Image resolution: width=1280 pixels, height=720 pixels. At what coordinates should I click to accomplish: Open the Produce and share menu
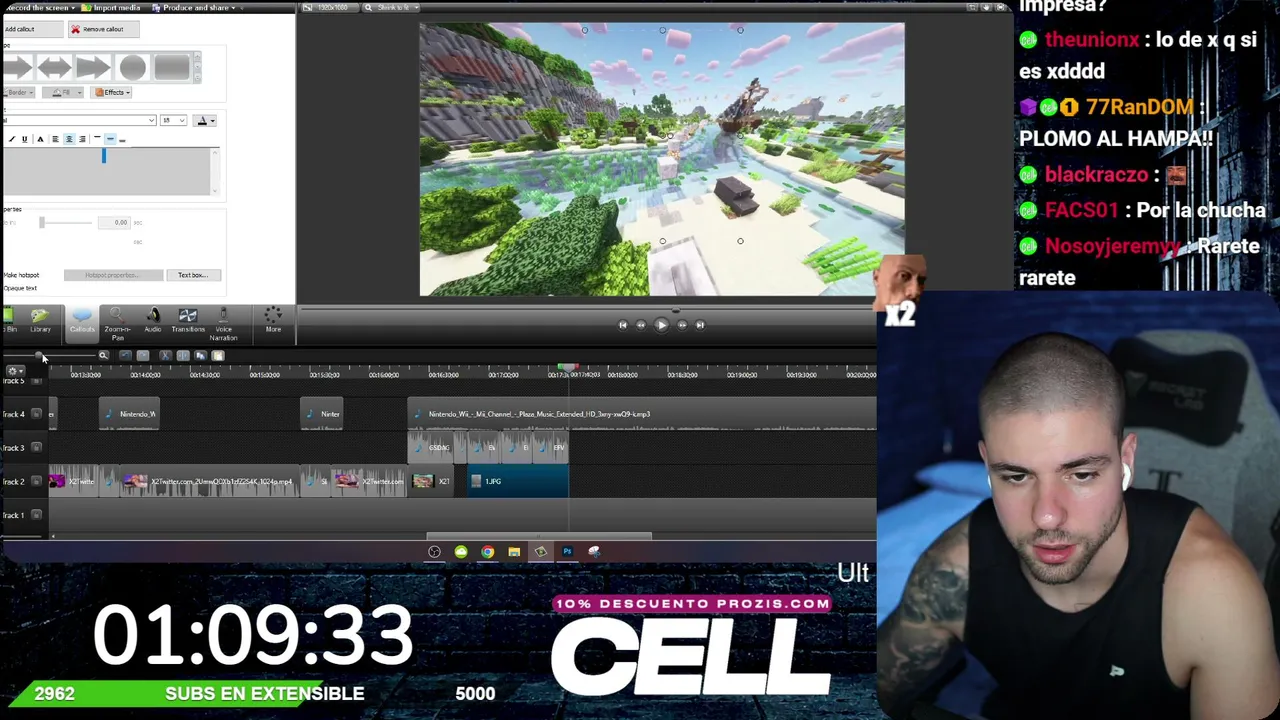(194, 8)
